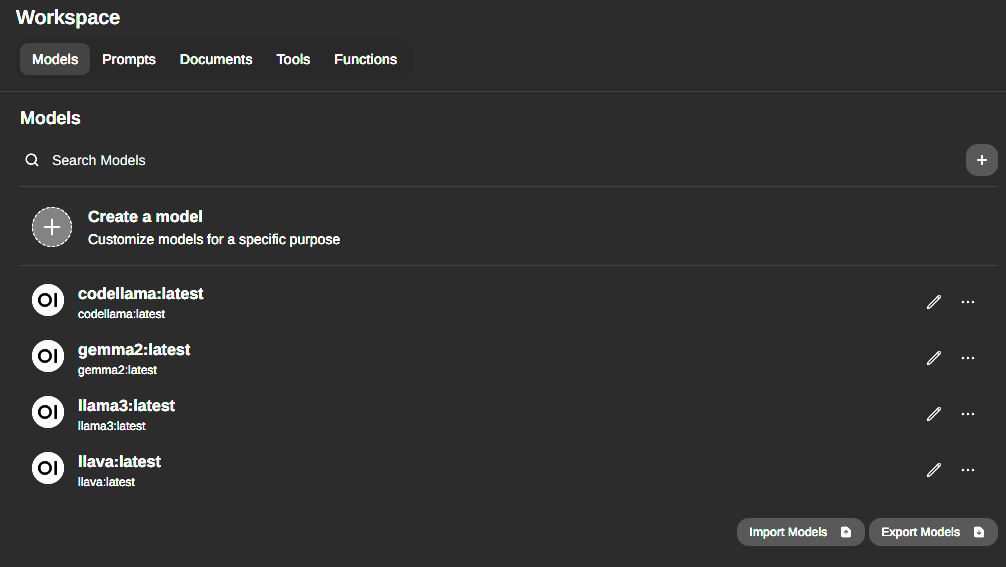Open the Functions tab
The height and width of the screenshot is (567, 1006).
pos(366,60)
